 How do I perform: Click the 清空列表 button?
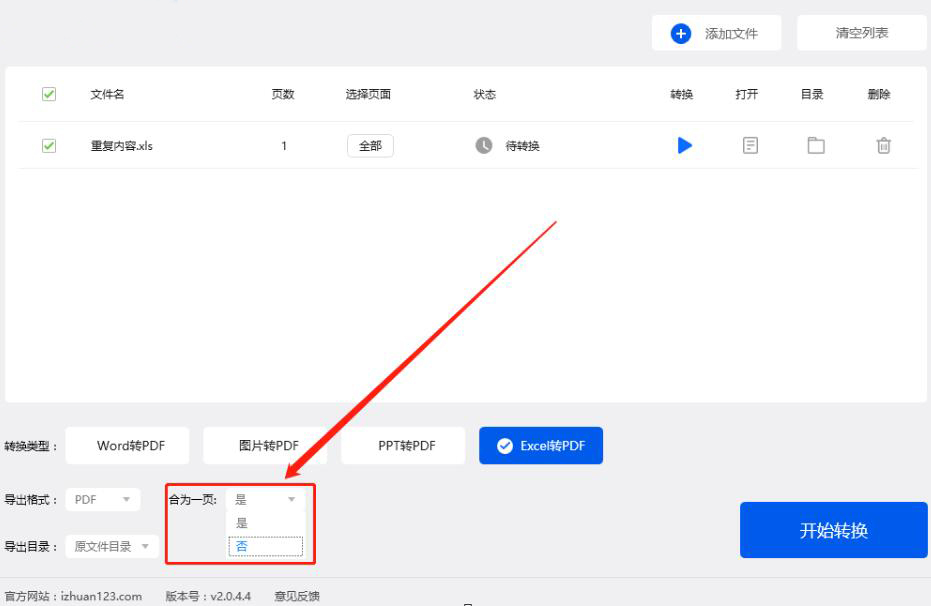click(x=862, y=33)
